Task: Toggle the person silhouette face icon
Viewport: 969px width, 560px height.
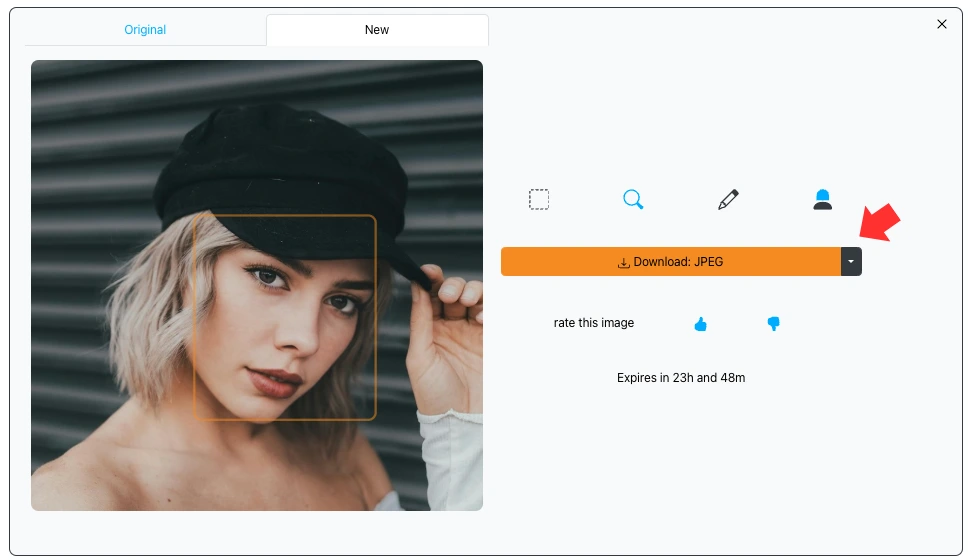Action: coord(822,200)
